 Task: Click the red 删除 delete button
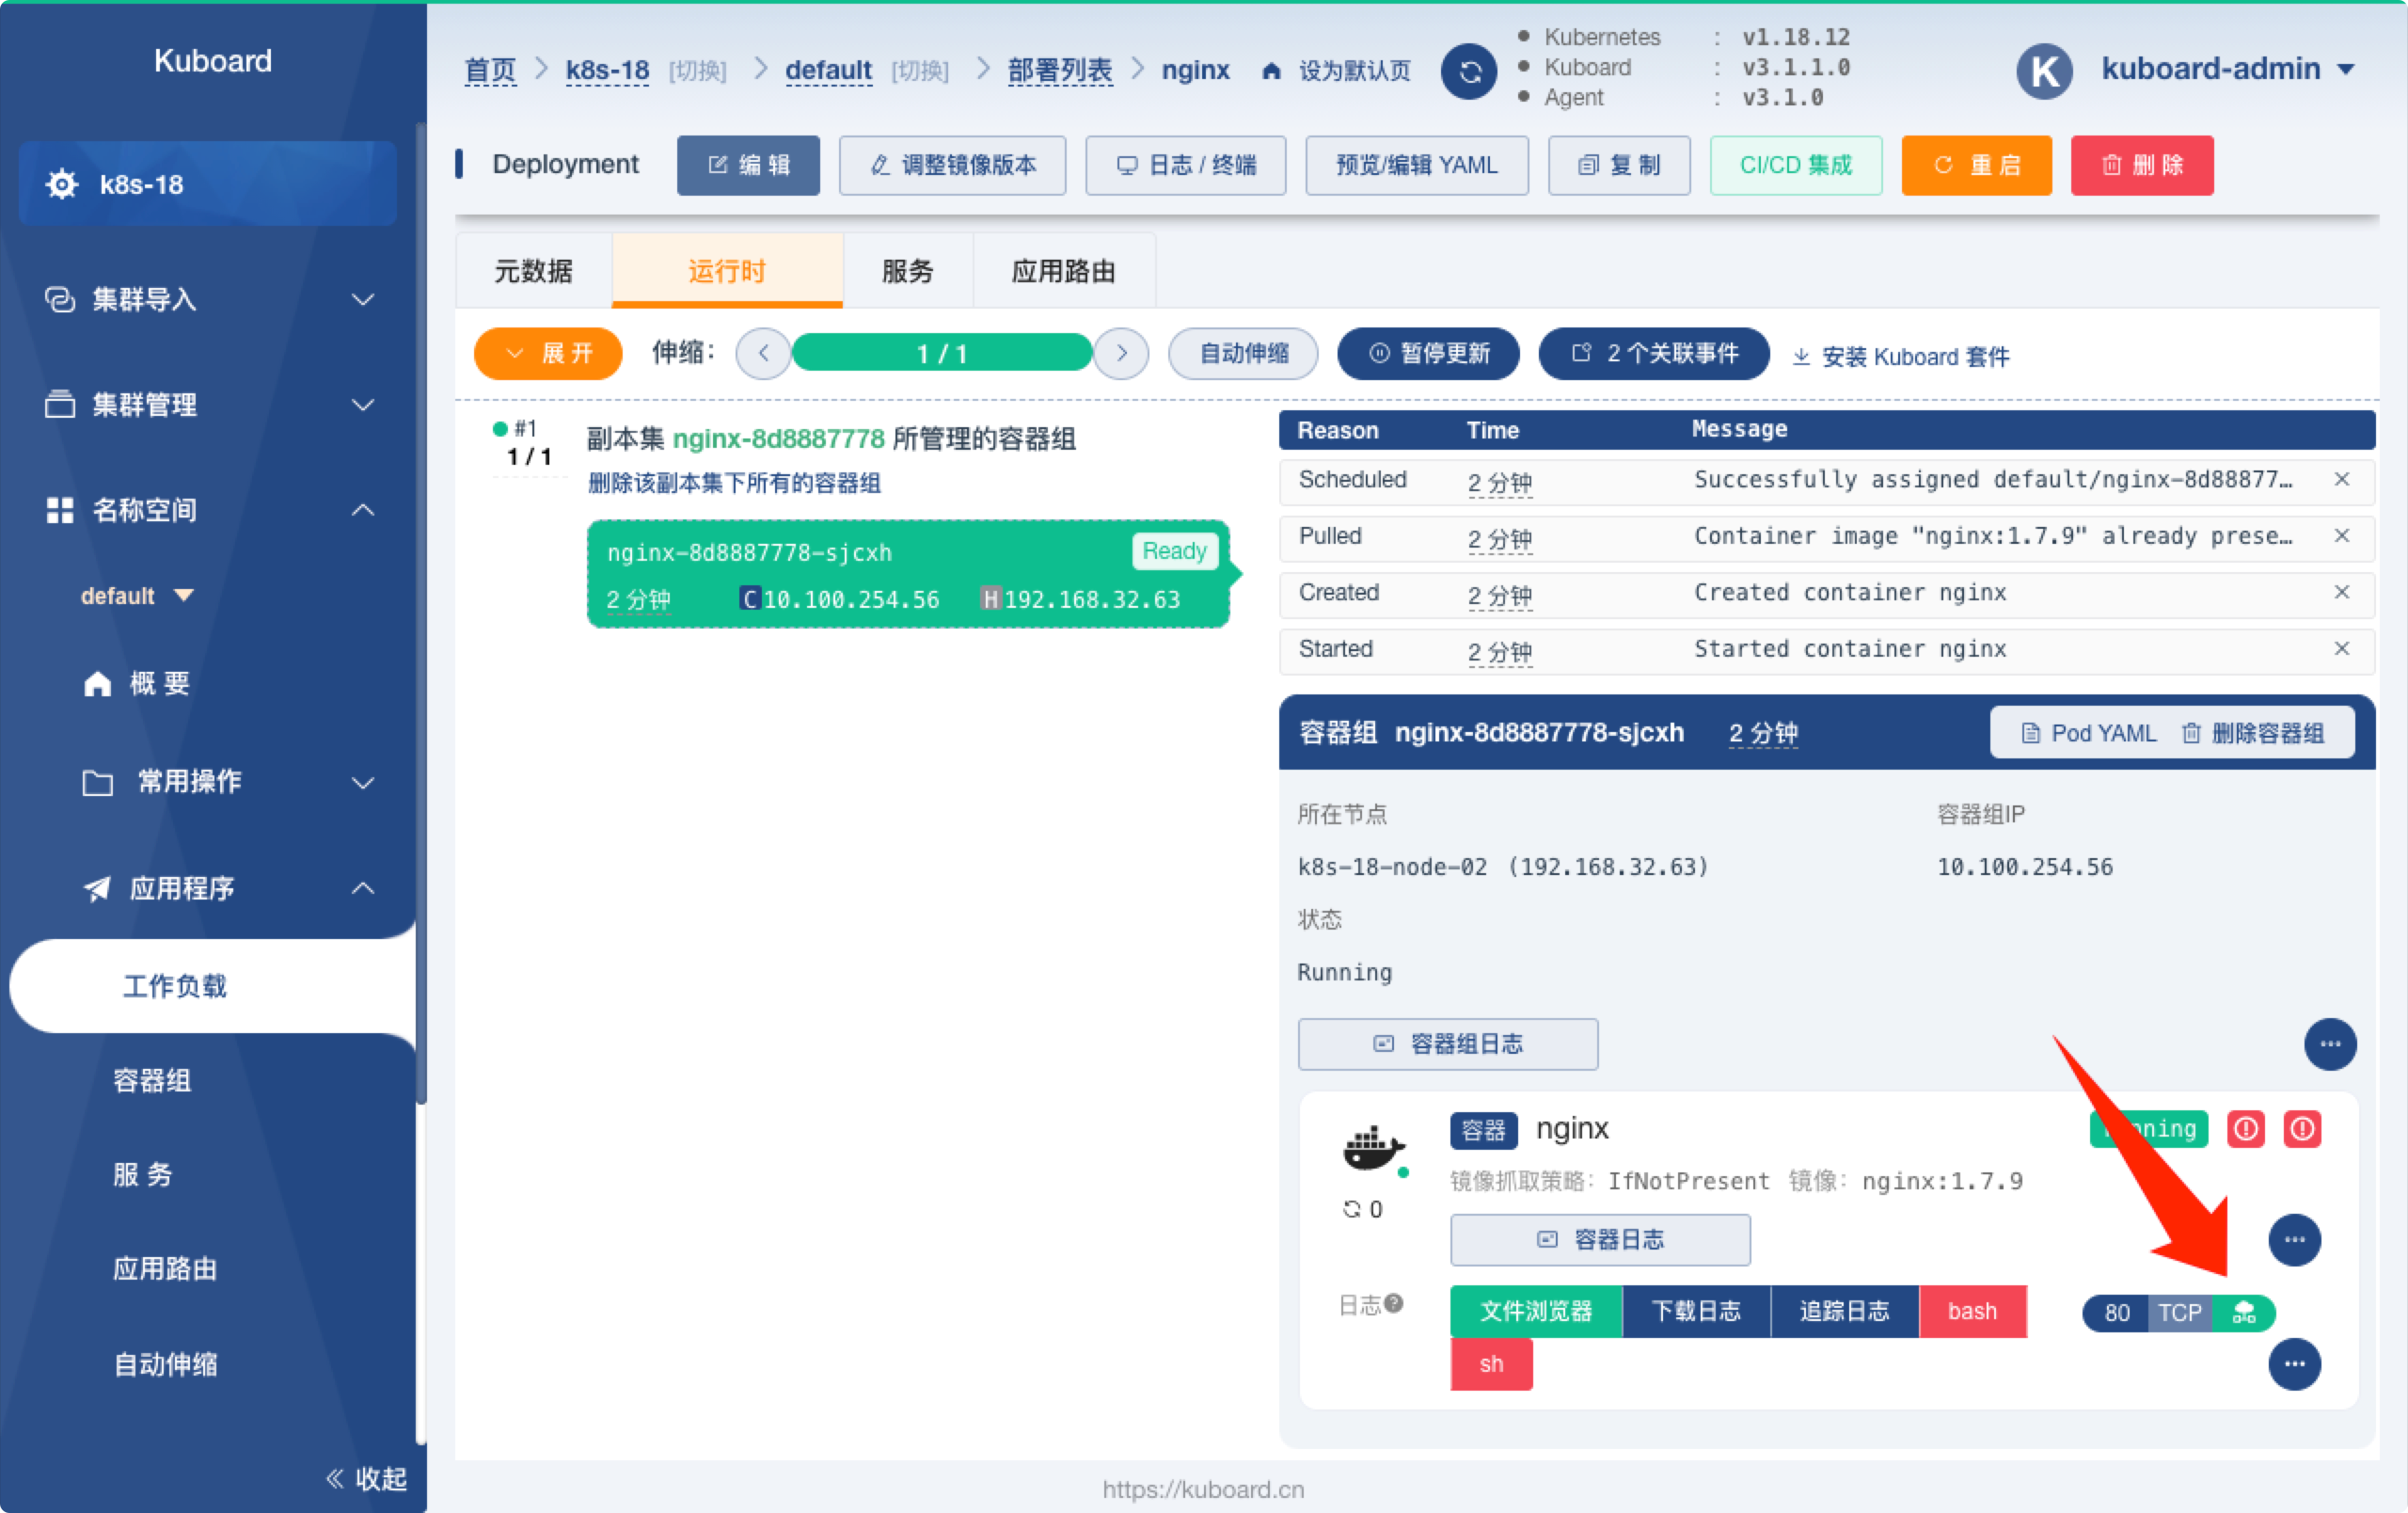click(x=2141, y=165)
